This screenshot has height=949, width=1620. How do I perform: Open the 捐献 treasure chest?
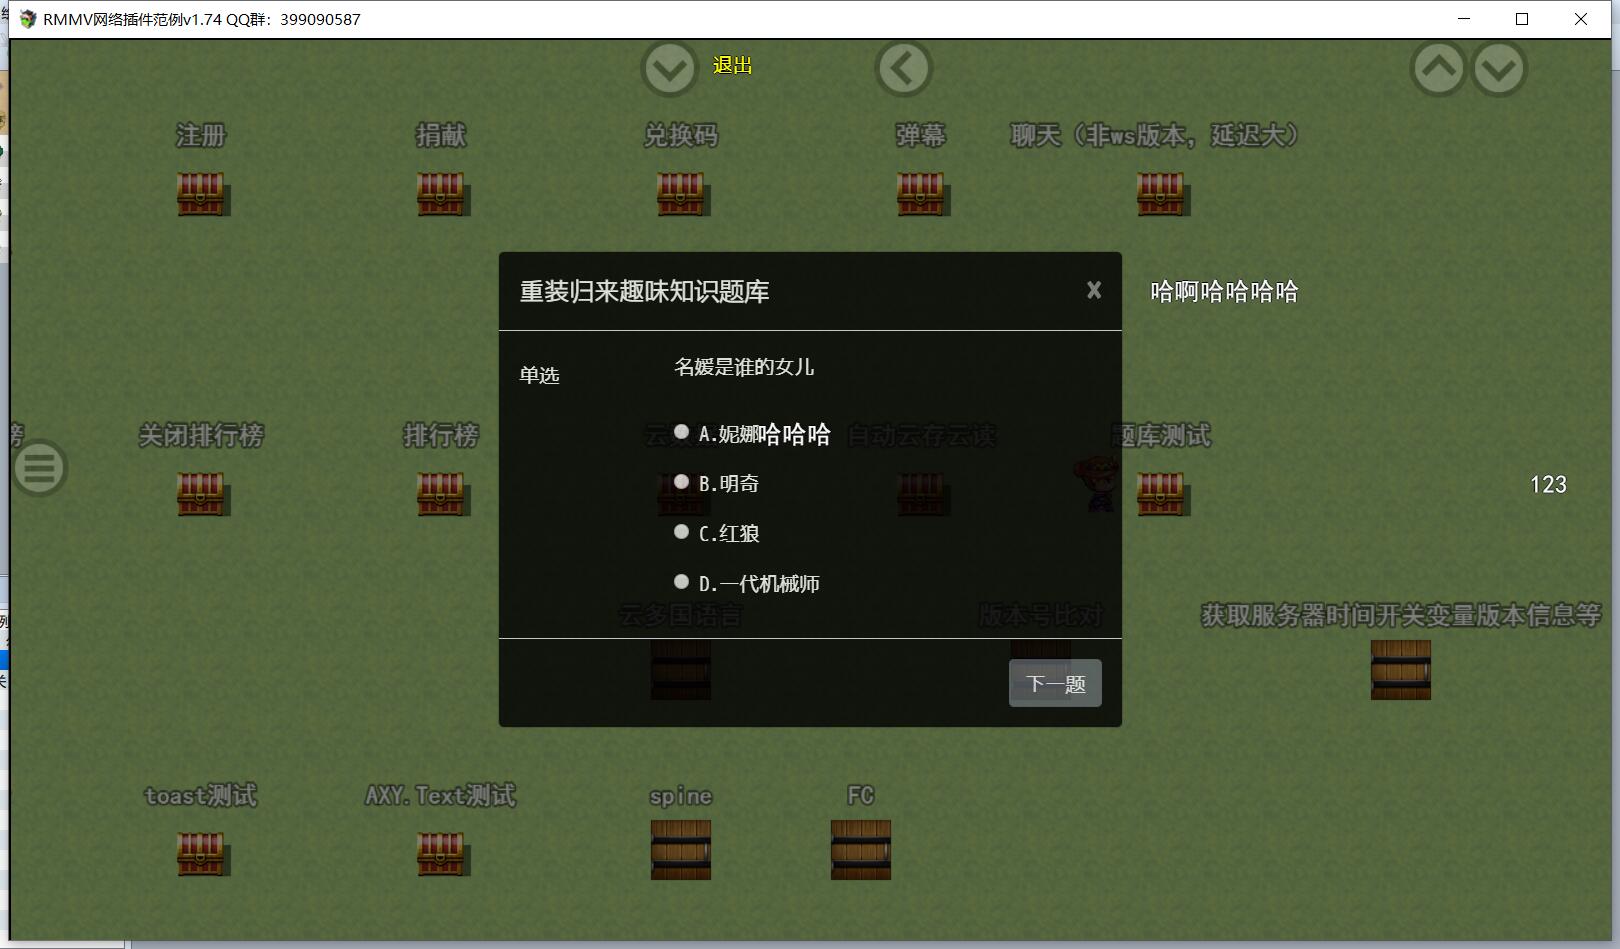click(441, 194)
